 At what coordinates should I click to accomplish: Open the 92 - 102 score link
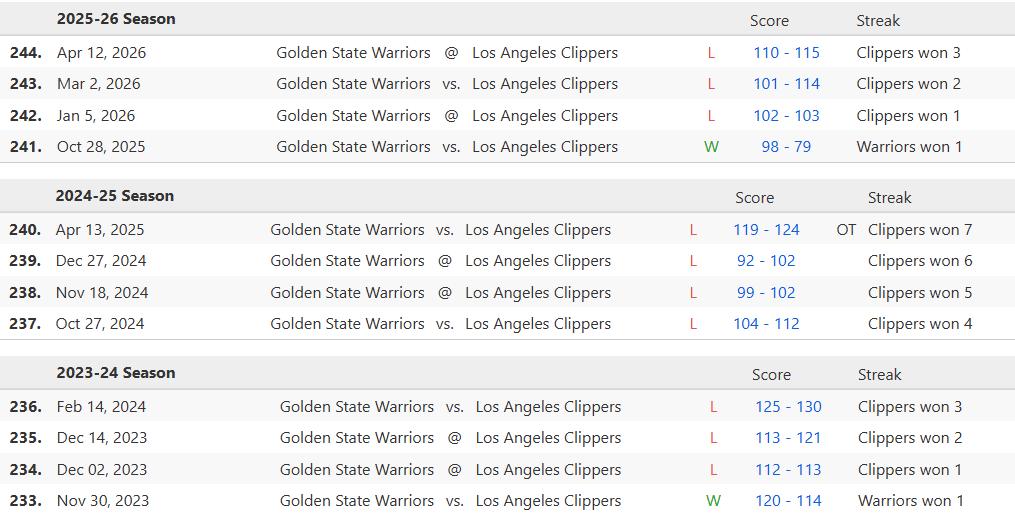pos(766,261)
